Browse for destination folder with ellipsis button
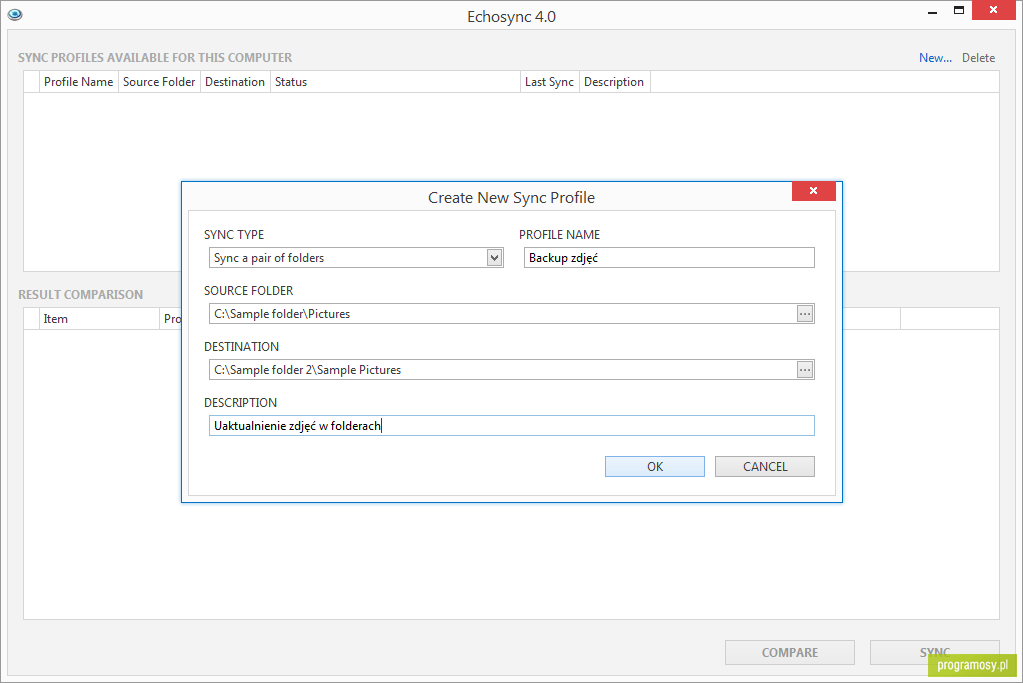Screen dimensions: 1023x683 click(804, 370)
